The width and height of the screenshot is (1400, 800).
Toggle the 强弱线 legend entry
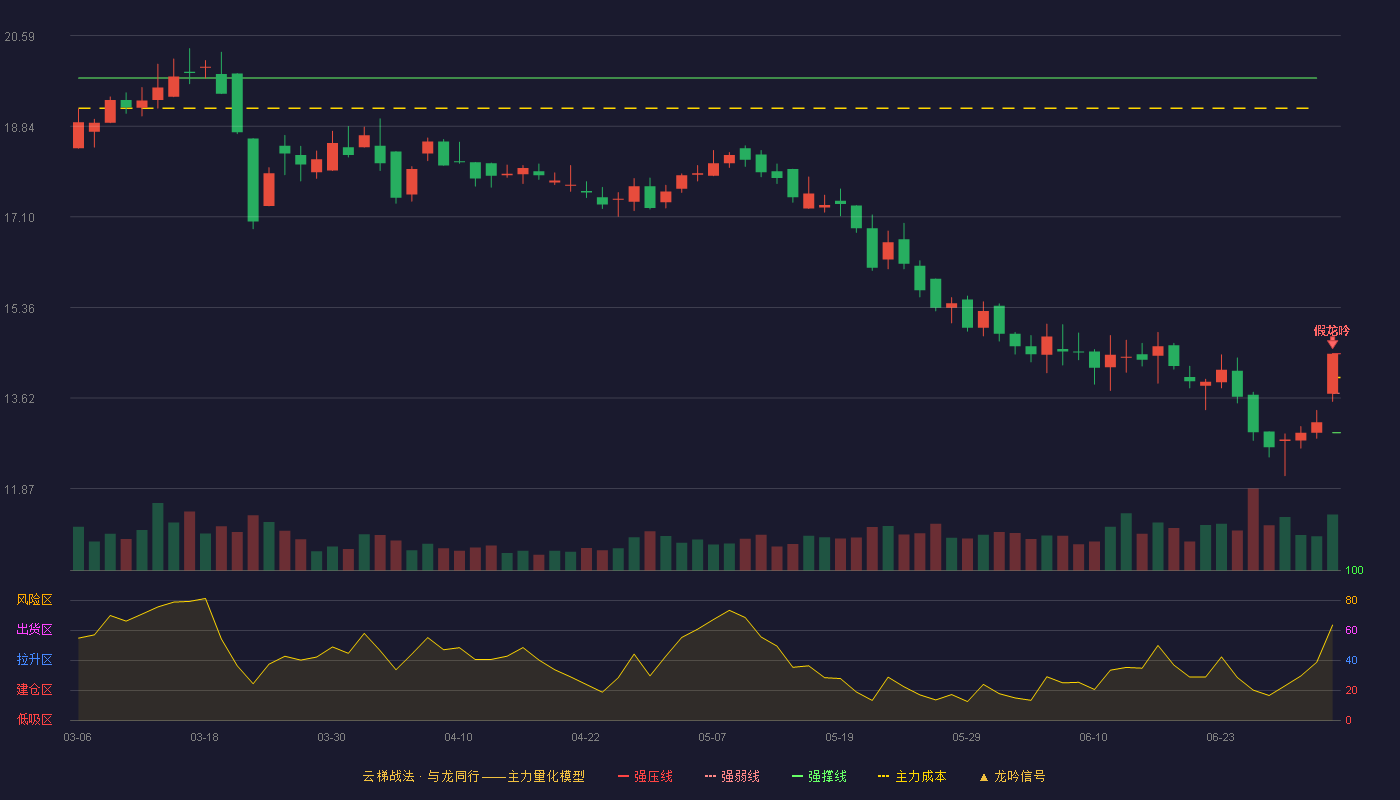[732, 776]
